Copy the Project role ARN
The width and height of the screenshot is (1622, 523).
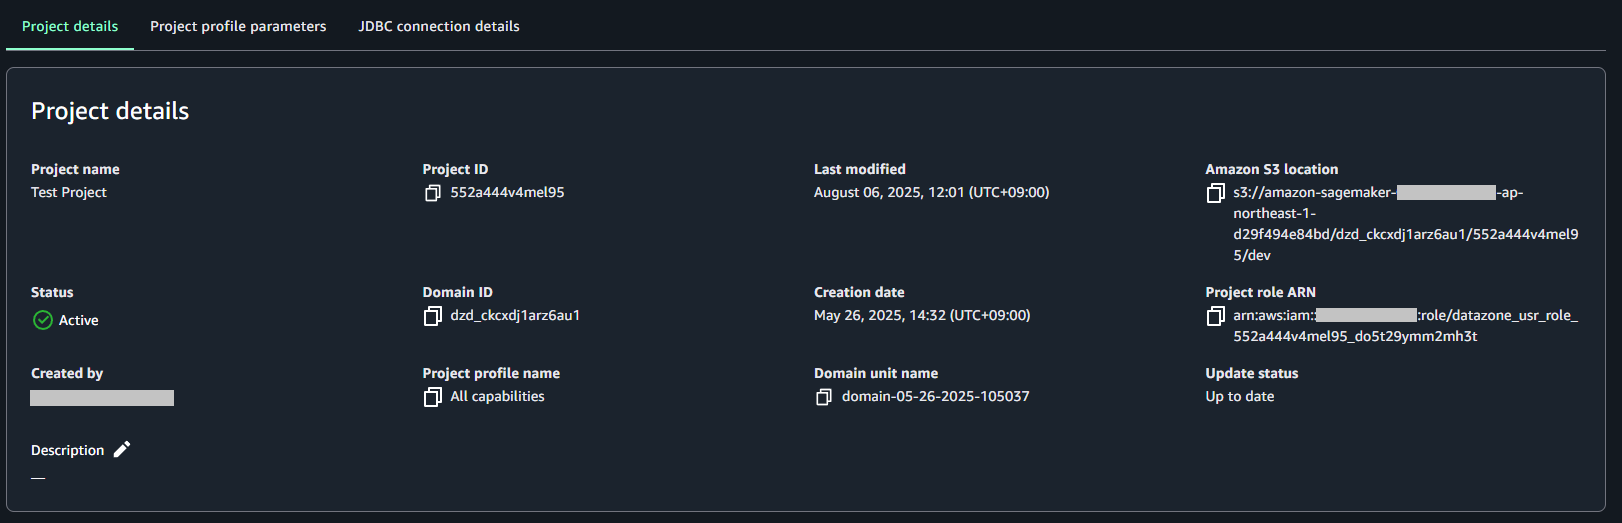(1215, 316)
